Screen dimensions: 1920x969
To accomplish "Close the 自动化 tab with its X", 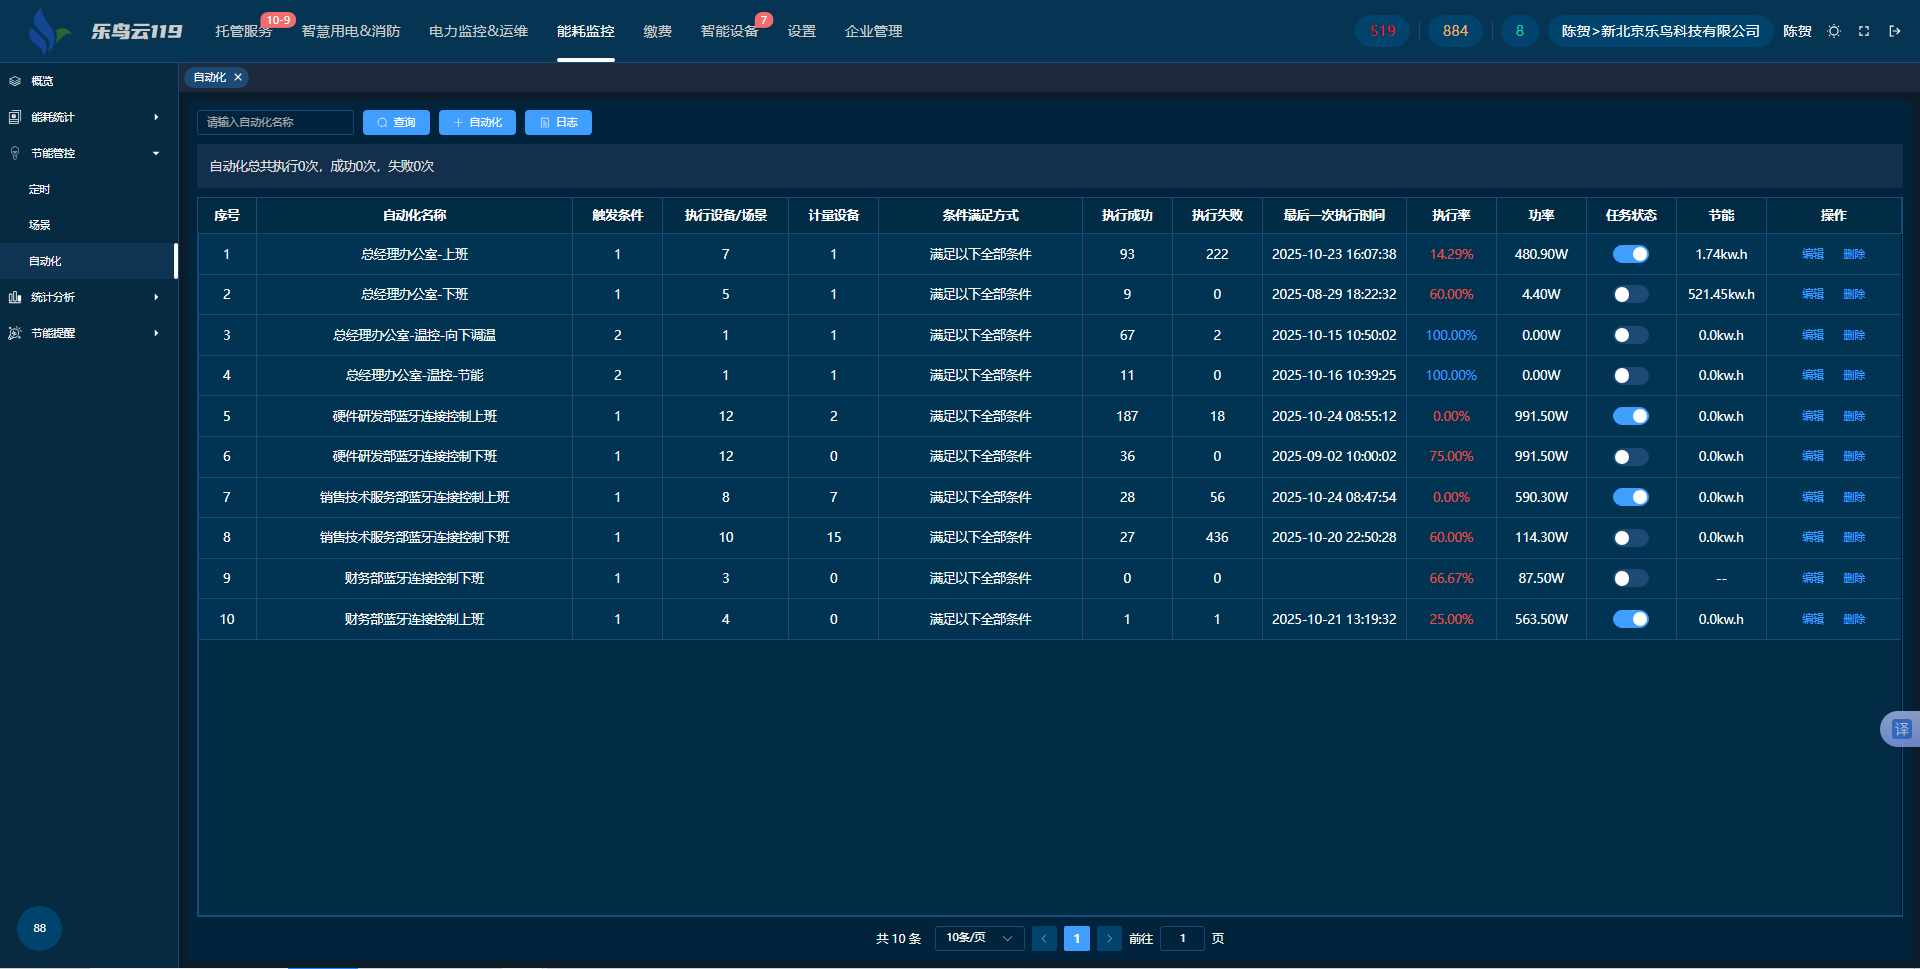I will click(x=238, y=77).
